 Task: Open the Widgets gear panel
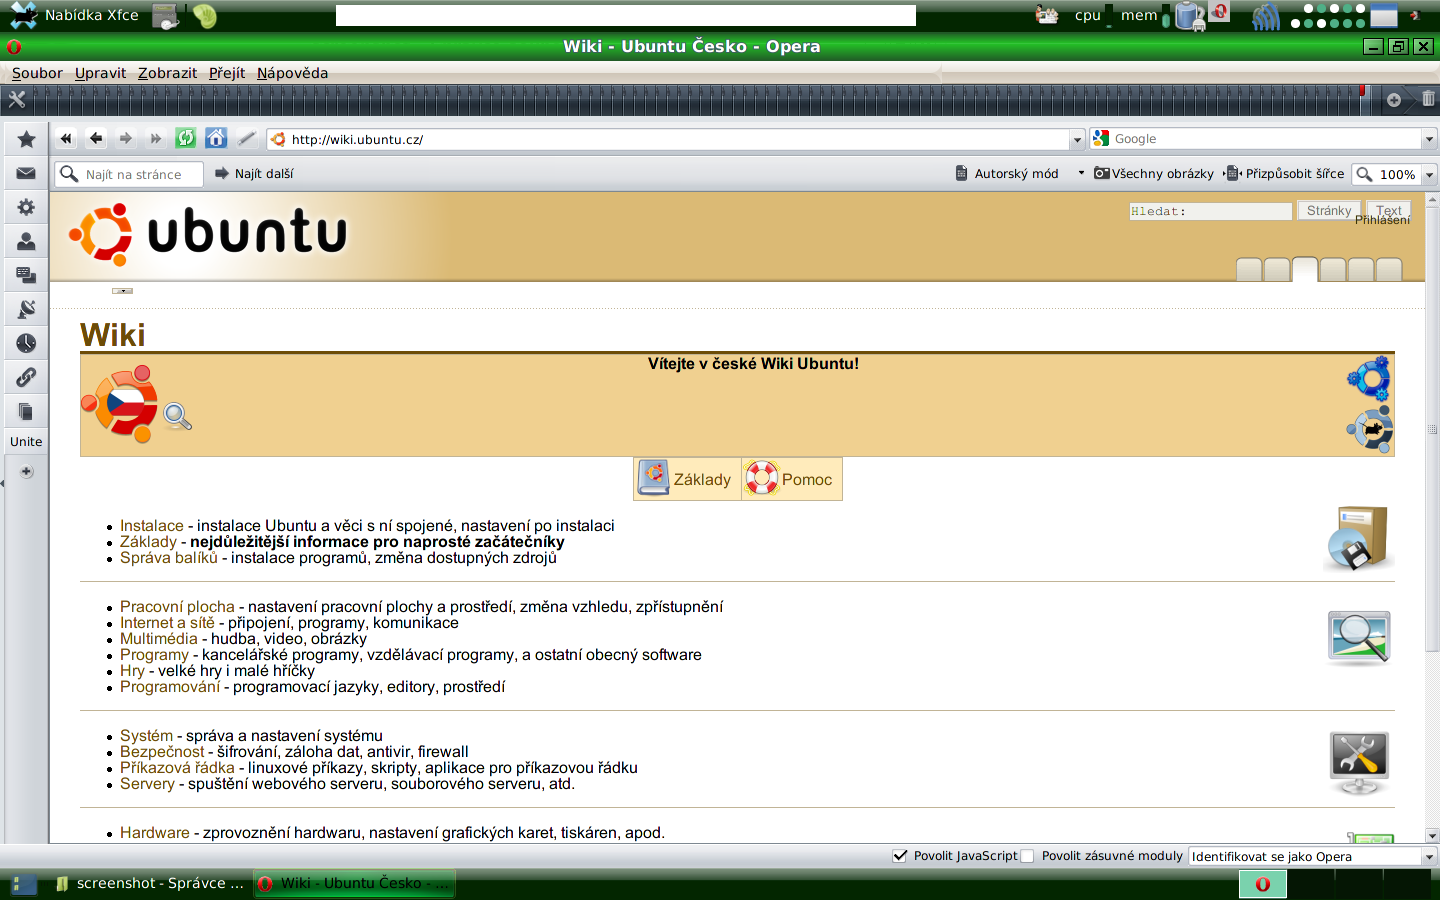26,207
